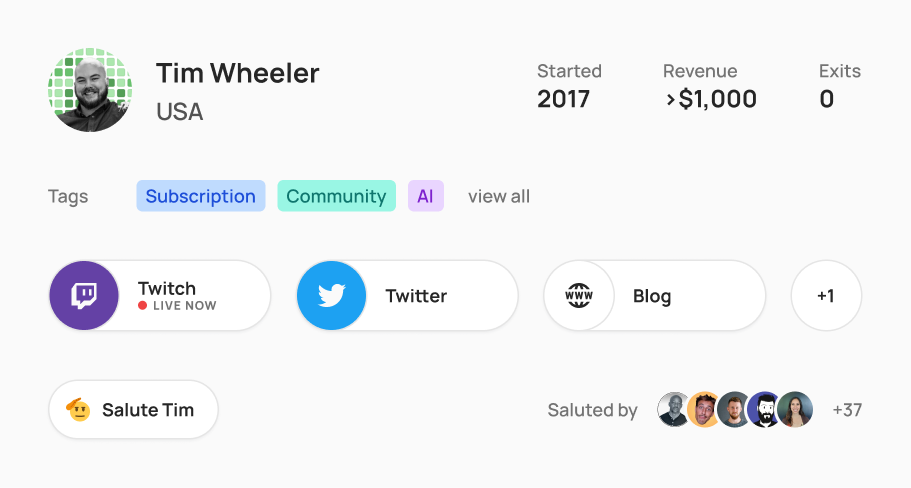The height and width of the screenshot is (488, 911).
Task: Click the WWW globe icon
Action: [579, 296]
